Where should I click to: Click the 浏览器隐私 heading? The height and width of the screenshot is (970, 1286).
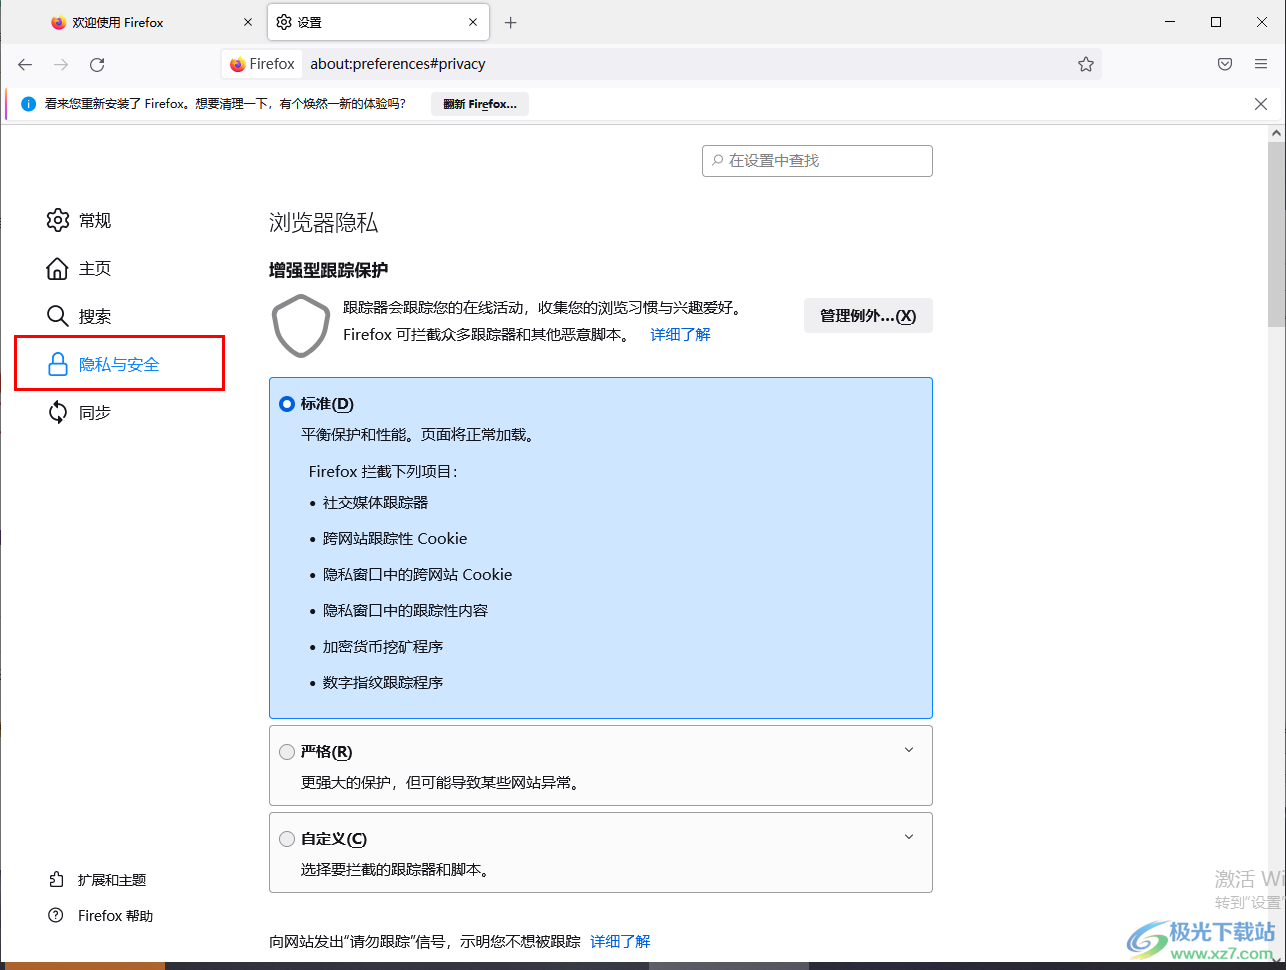click(x=323, y=222)
